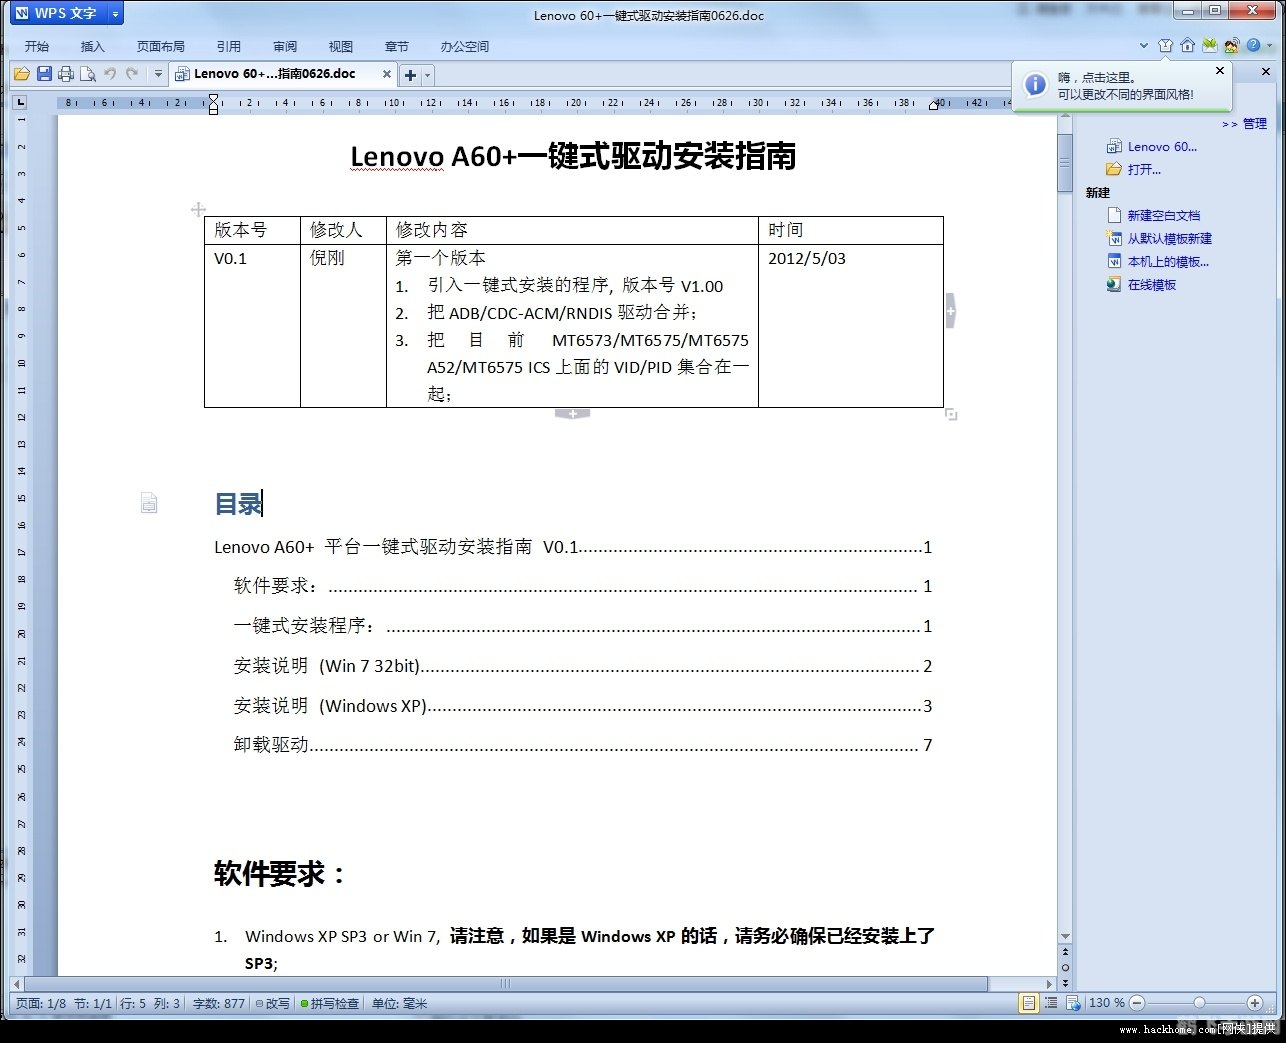Click the Redo arrow icon
The width and height of the screenshot is (1286, 1043).
(132, 74)
